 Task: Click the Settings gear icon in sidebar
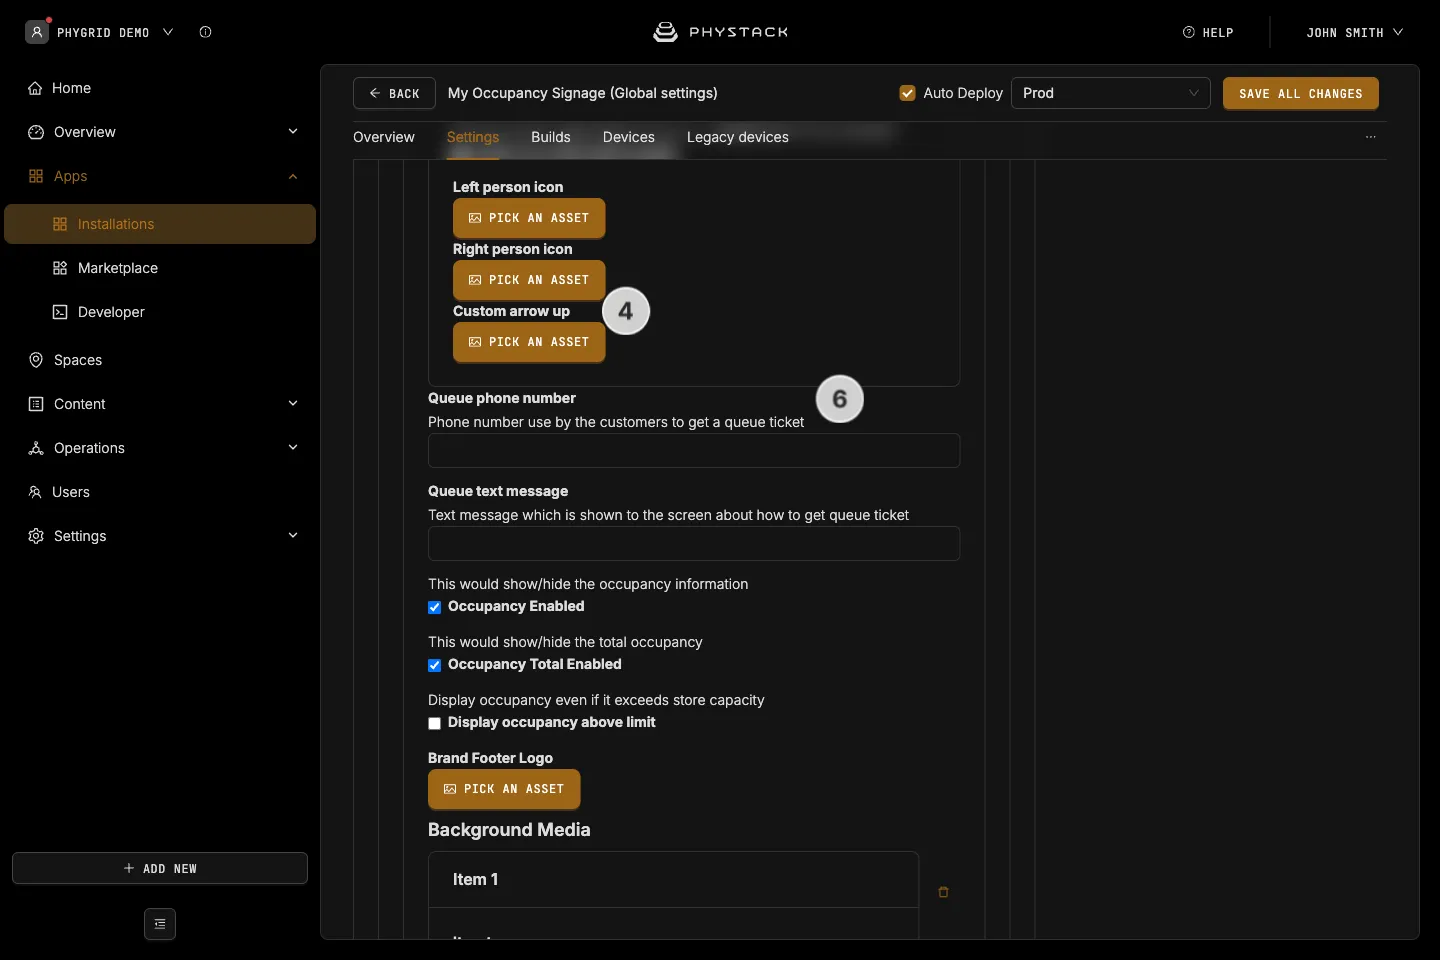pyautogui.click(x=36, y=536)
